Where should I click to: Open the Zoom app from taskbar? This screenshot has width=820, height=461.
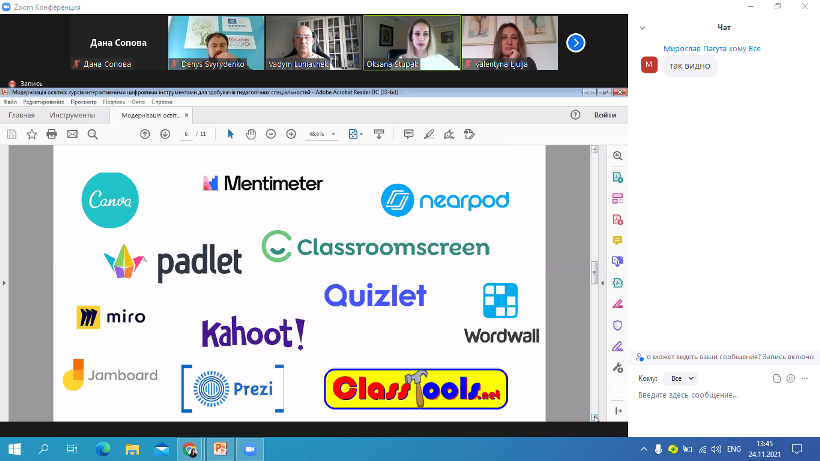(249, 449)
